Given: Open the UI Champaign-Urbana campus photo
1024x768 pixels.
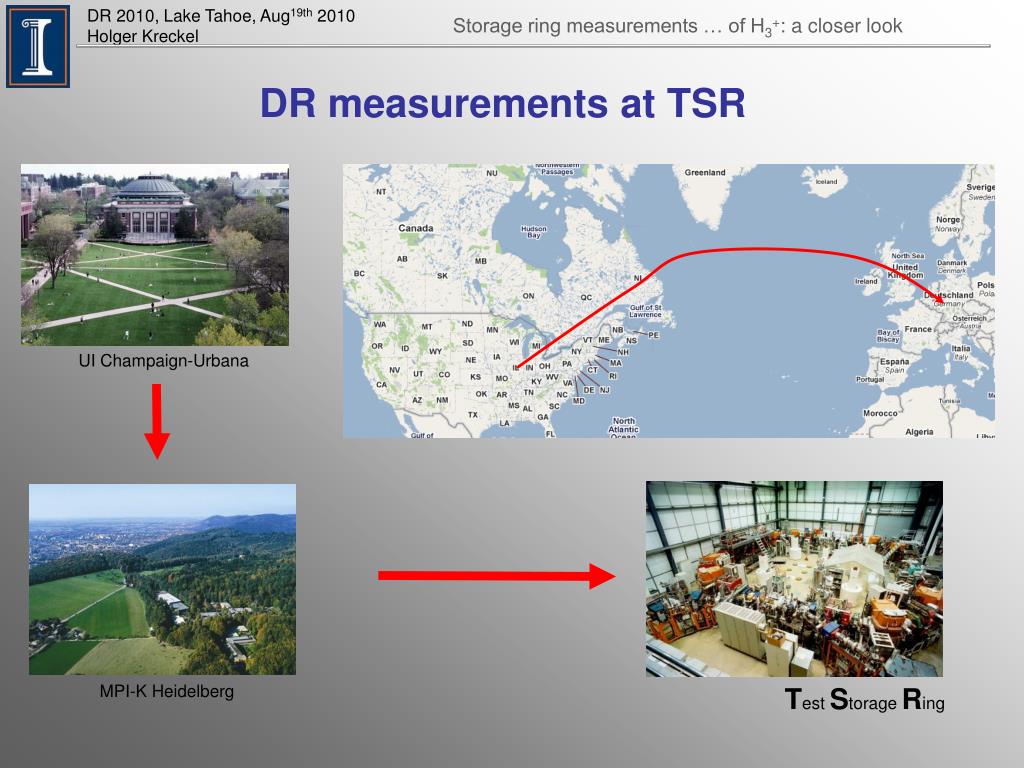Looking at the screenshot, I should click(x=155, y=255).
